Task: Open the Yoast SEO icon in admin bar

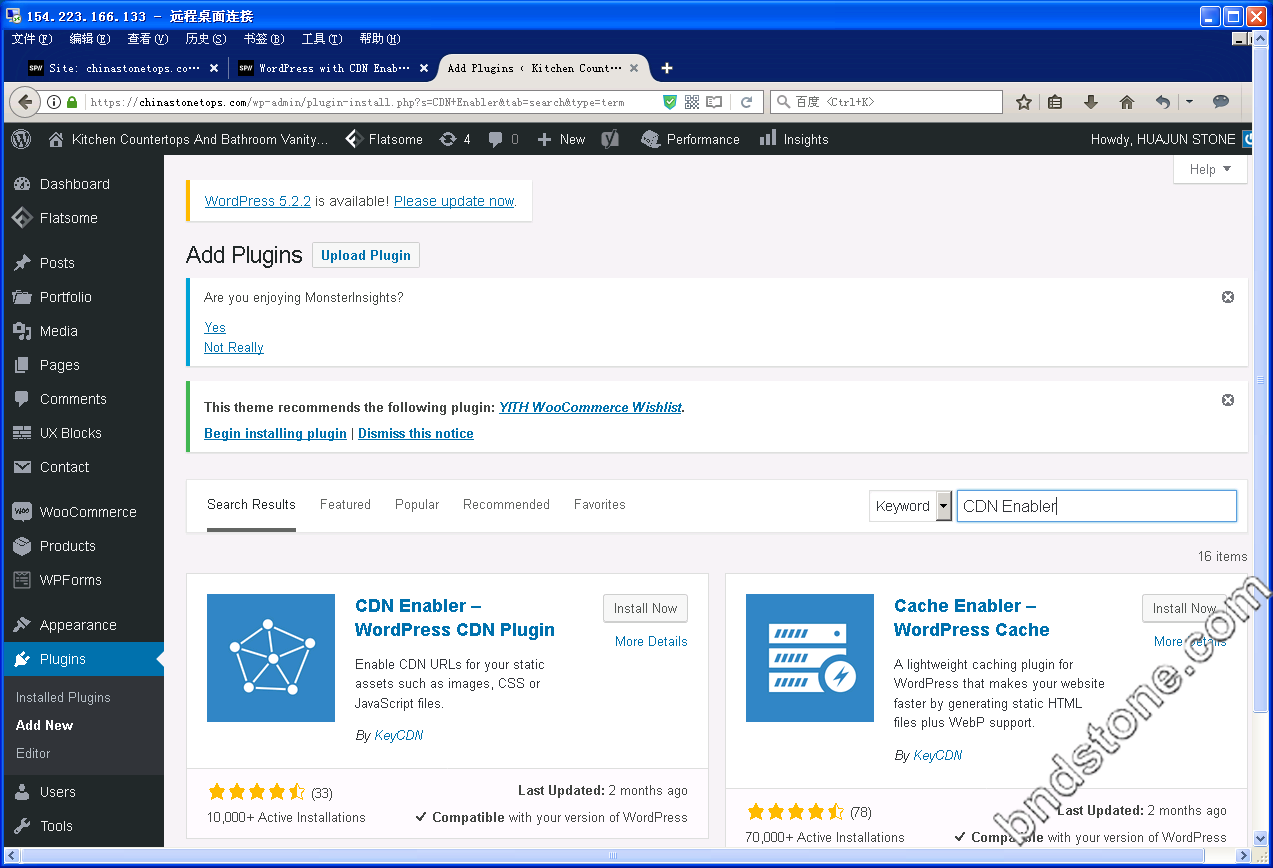Action: pyautogui.click(x=610, y=139)
